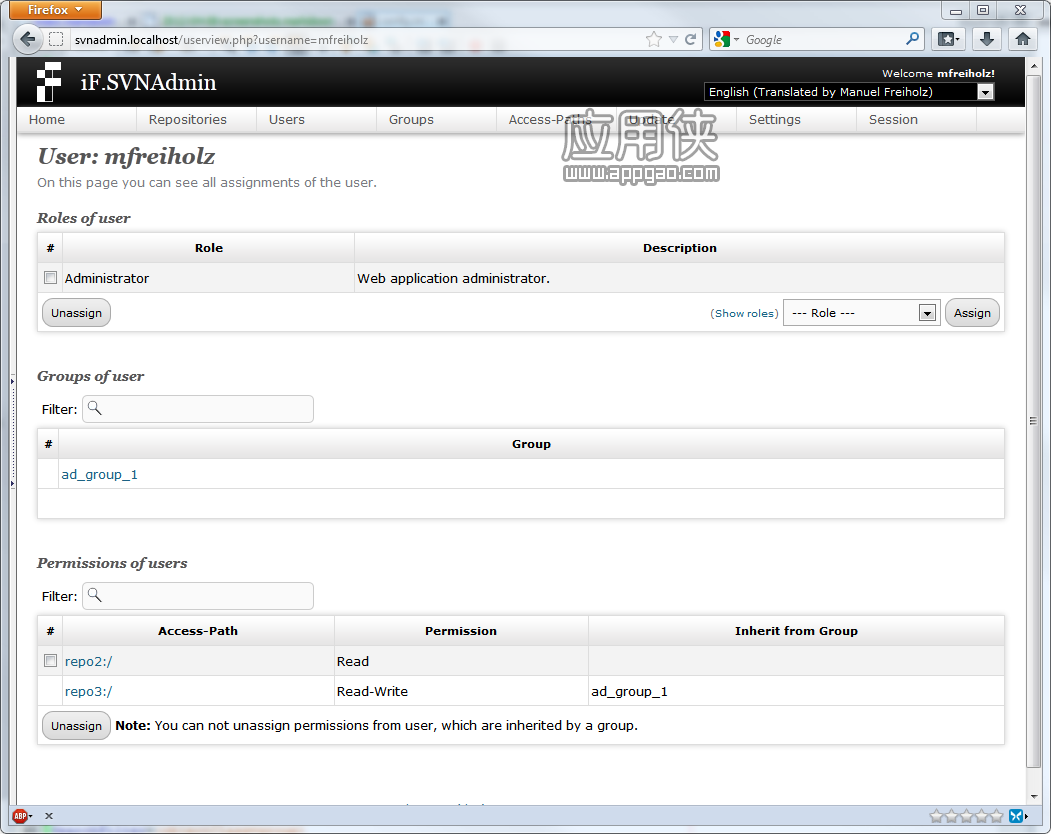Bookmark this page with the star icon

(x=654, y=40)
